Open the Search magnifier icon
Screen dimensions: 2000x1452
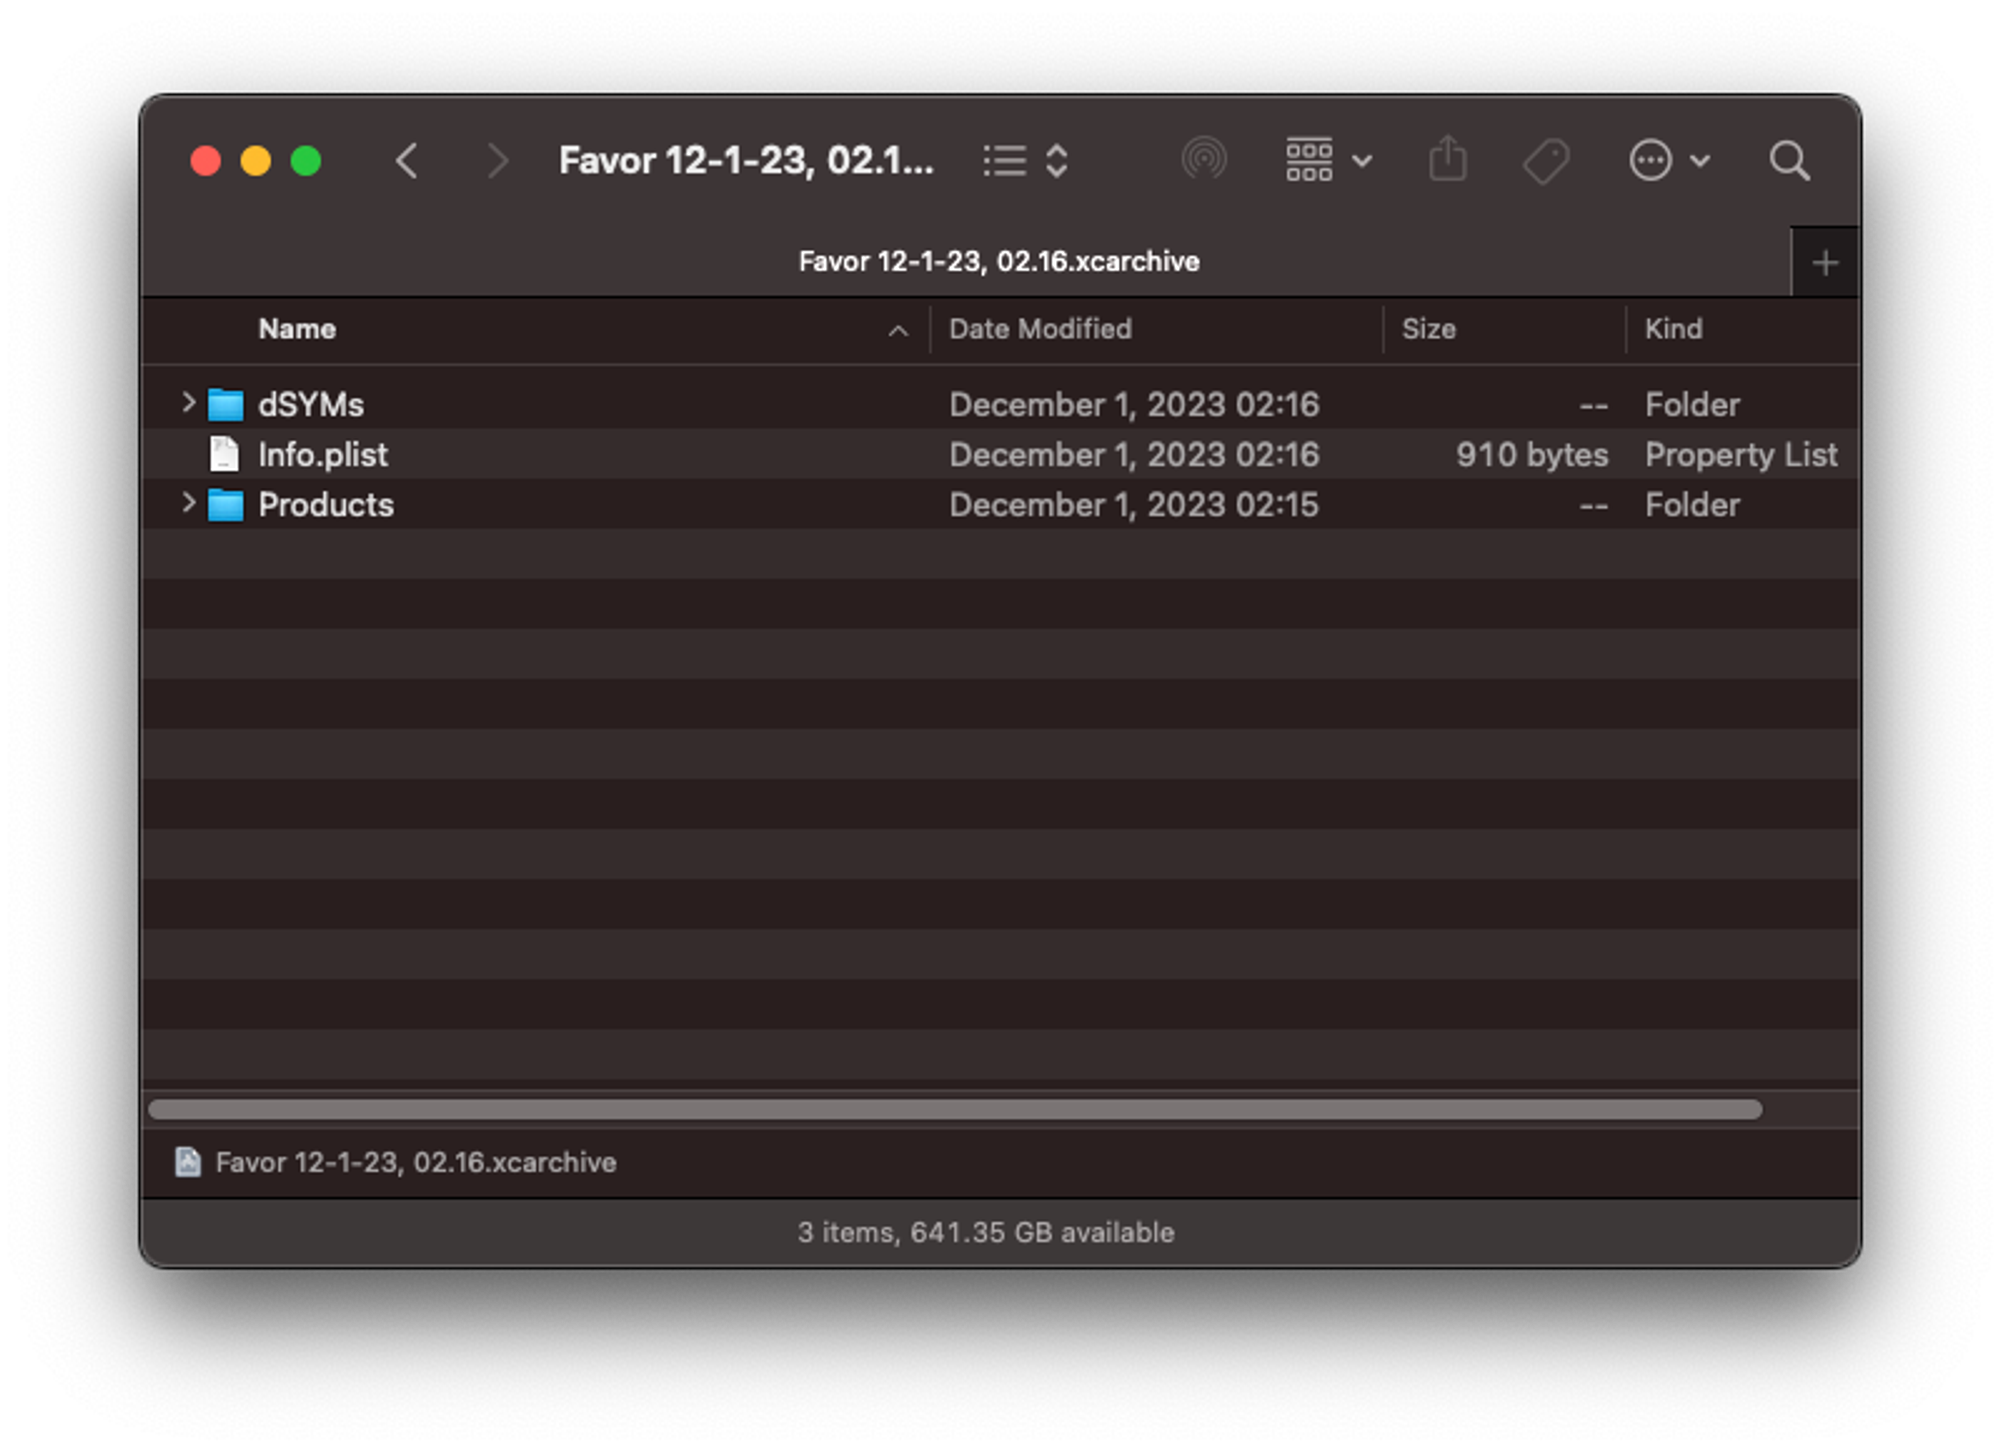[1788, 160]
